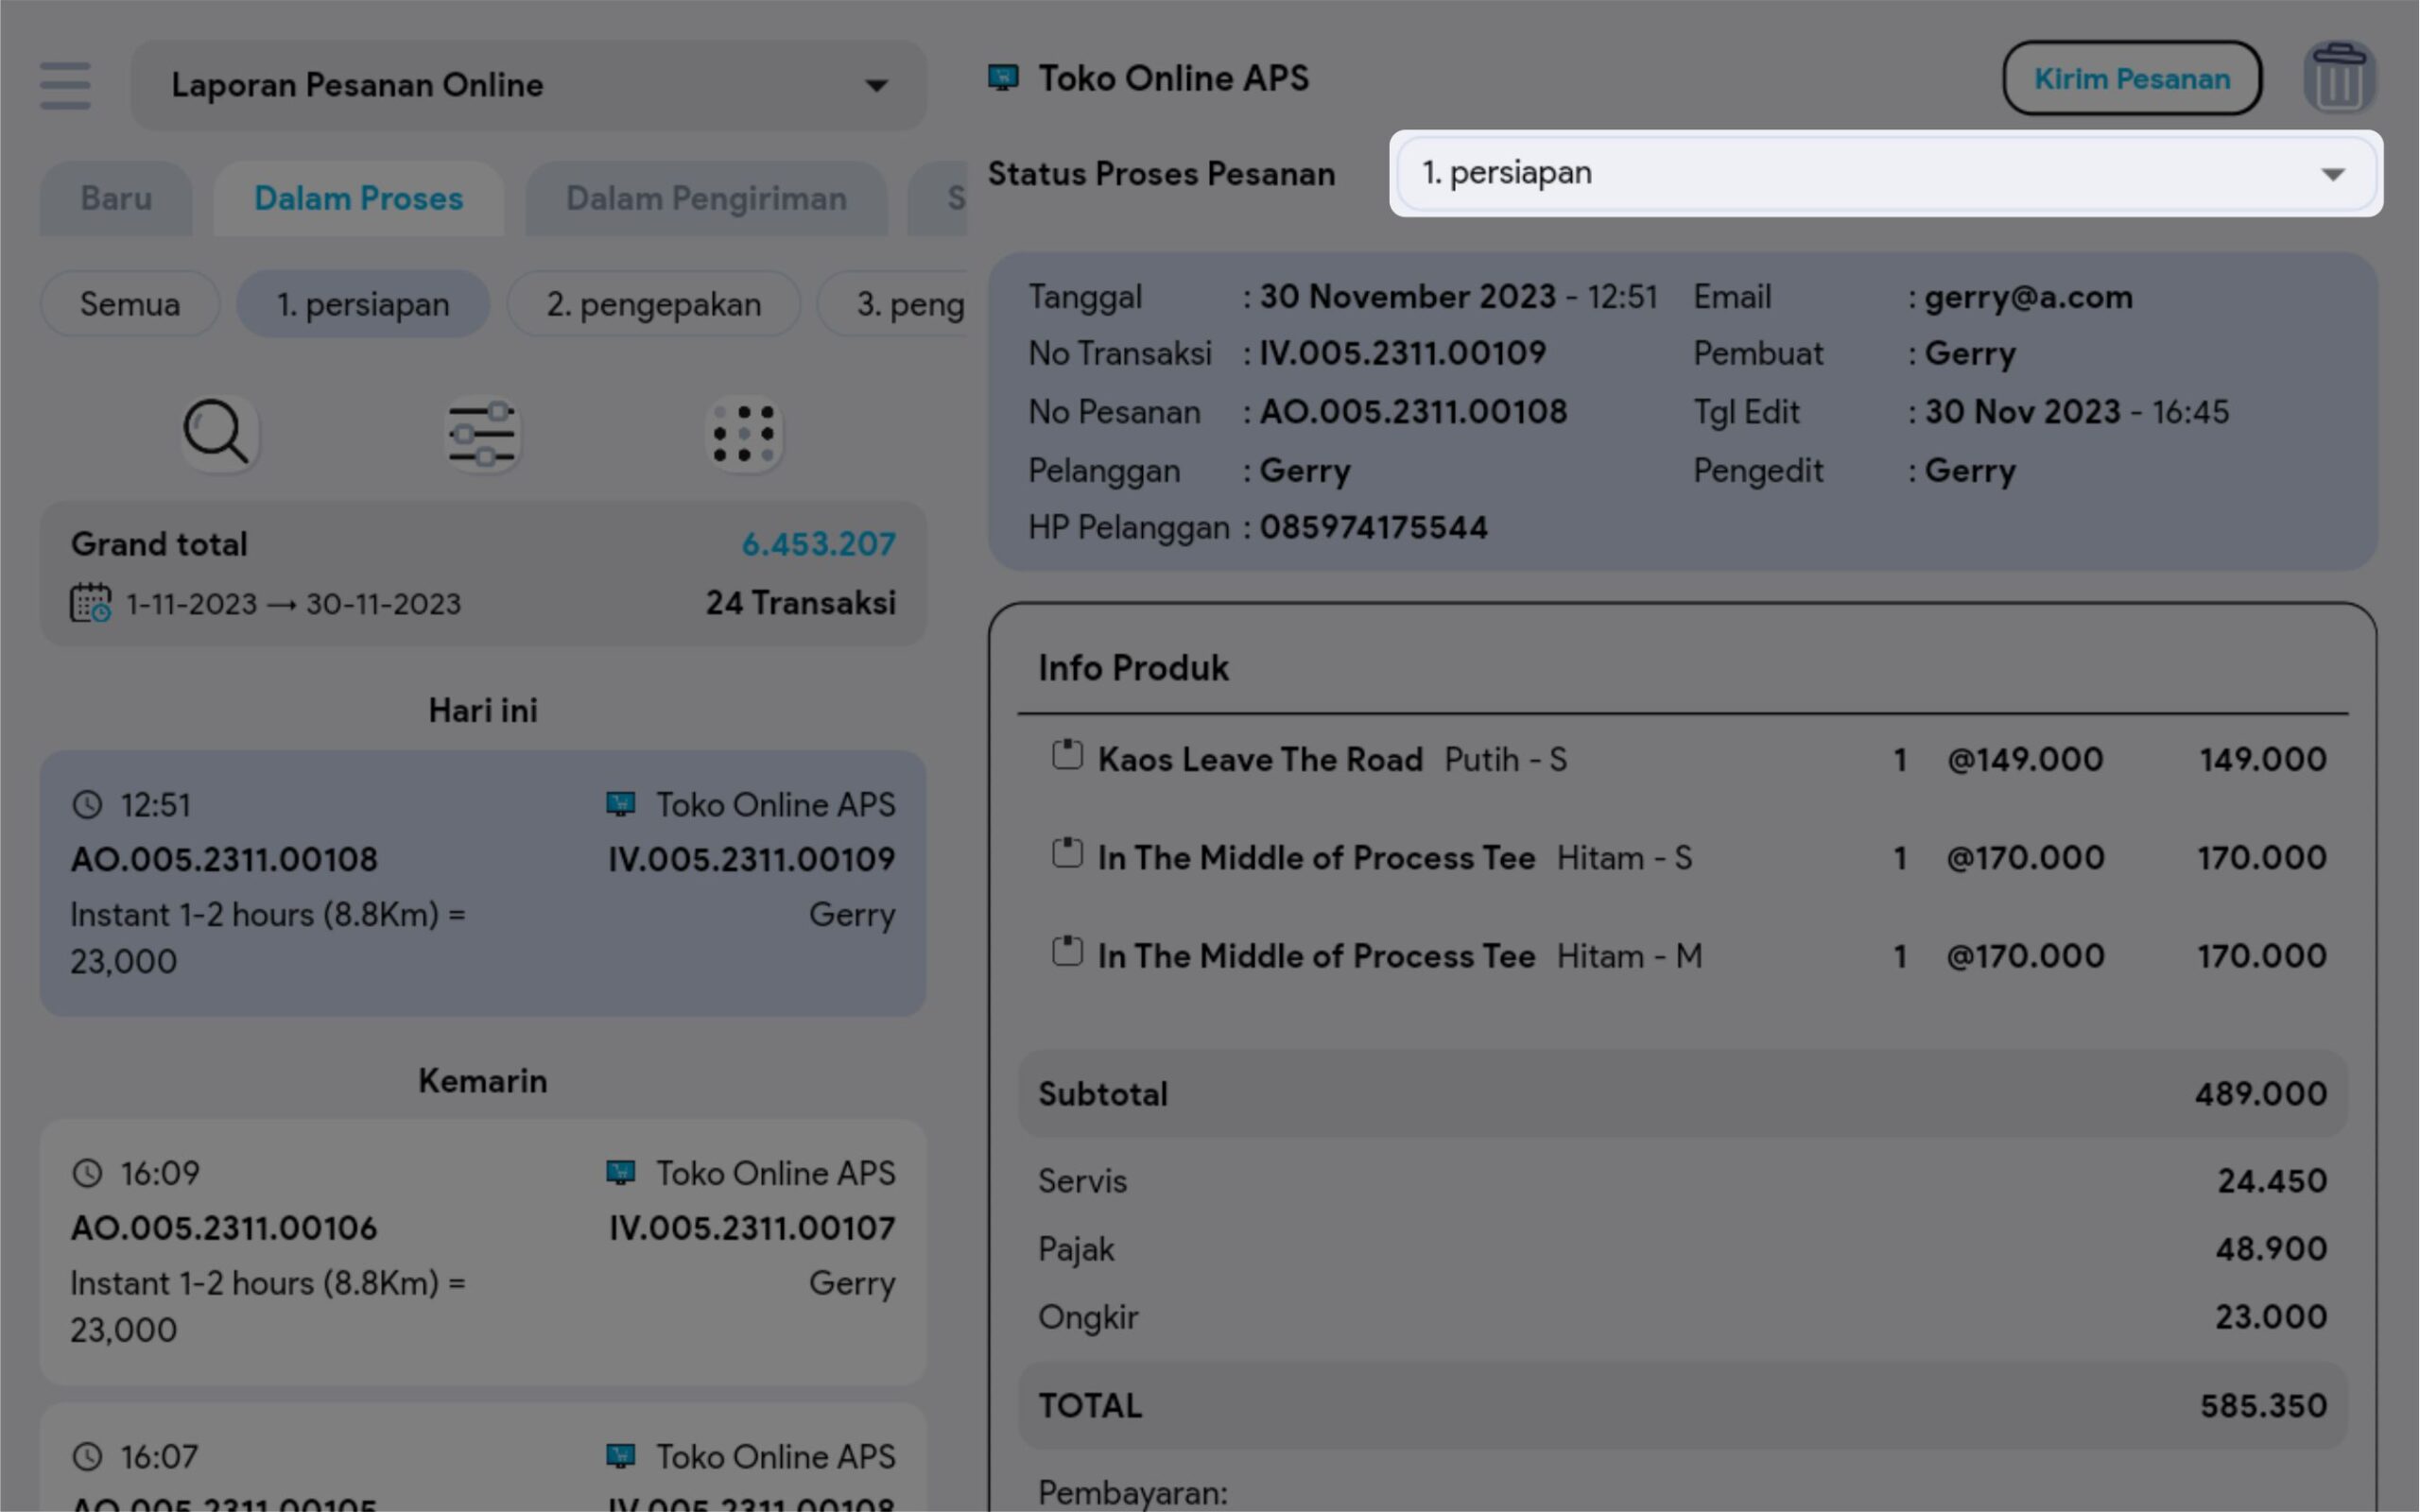Select the Semua filter chip
Viewport: 2420px width, 1512px height.
click(x=130, y=304)
